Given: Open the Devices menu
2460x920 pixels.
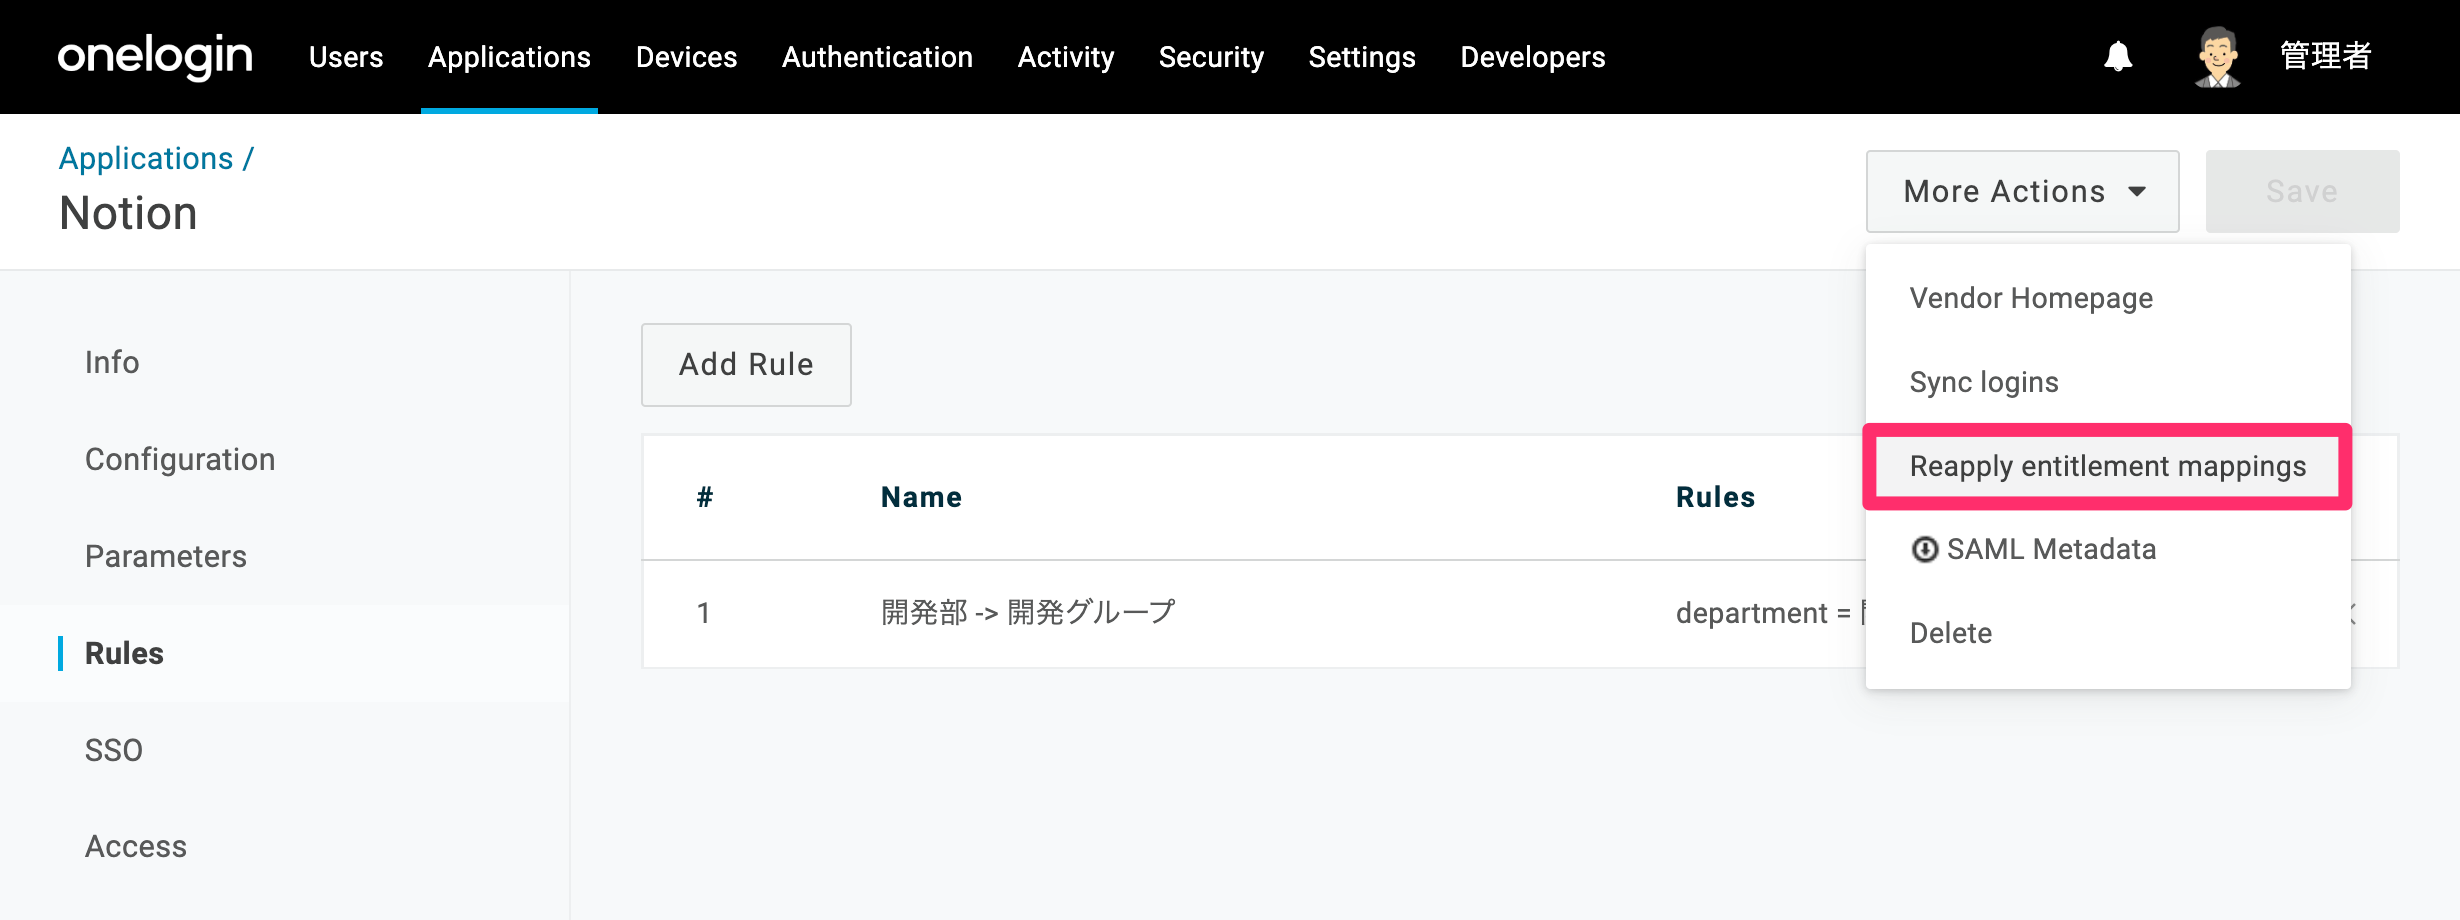Looking at the screenshot, I should [686, 57].
